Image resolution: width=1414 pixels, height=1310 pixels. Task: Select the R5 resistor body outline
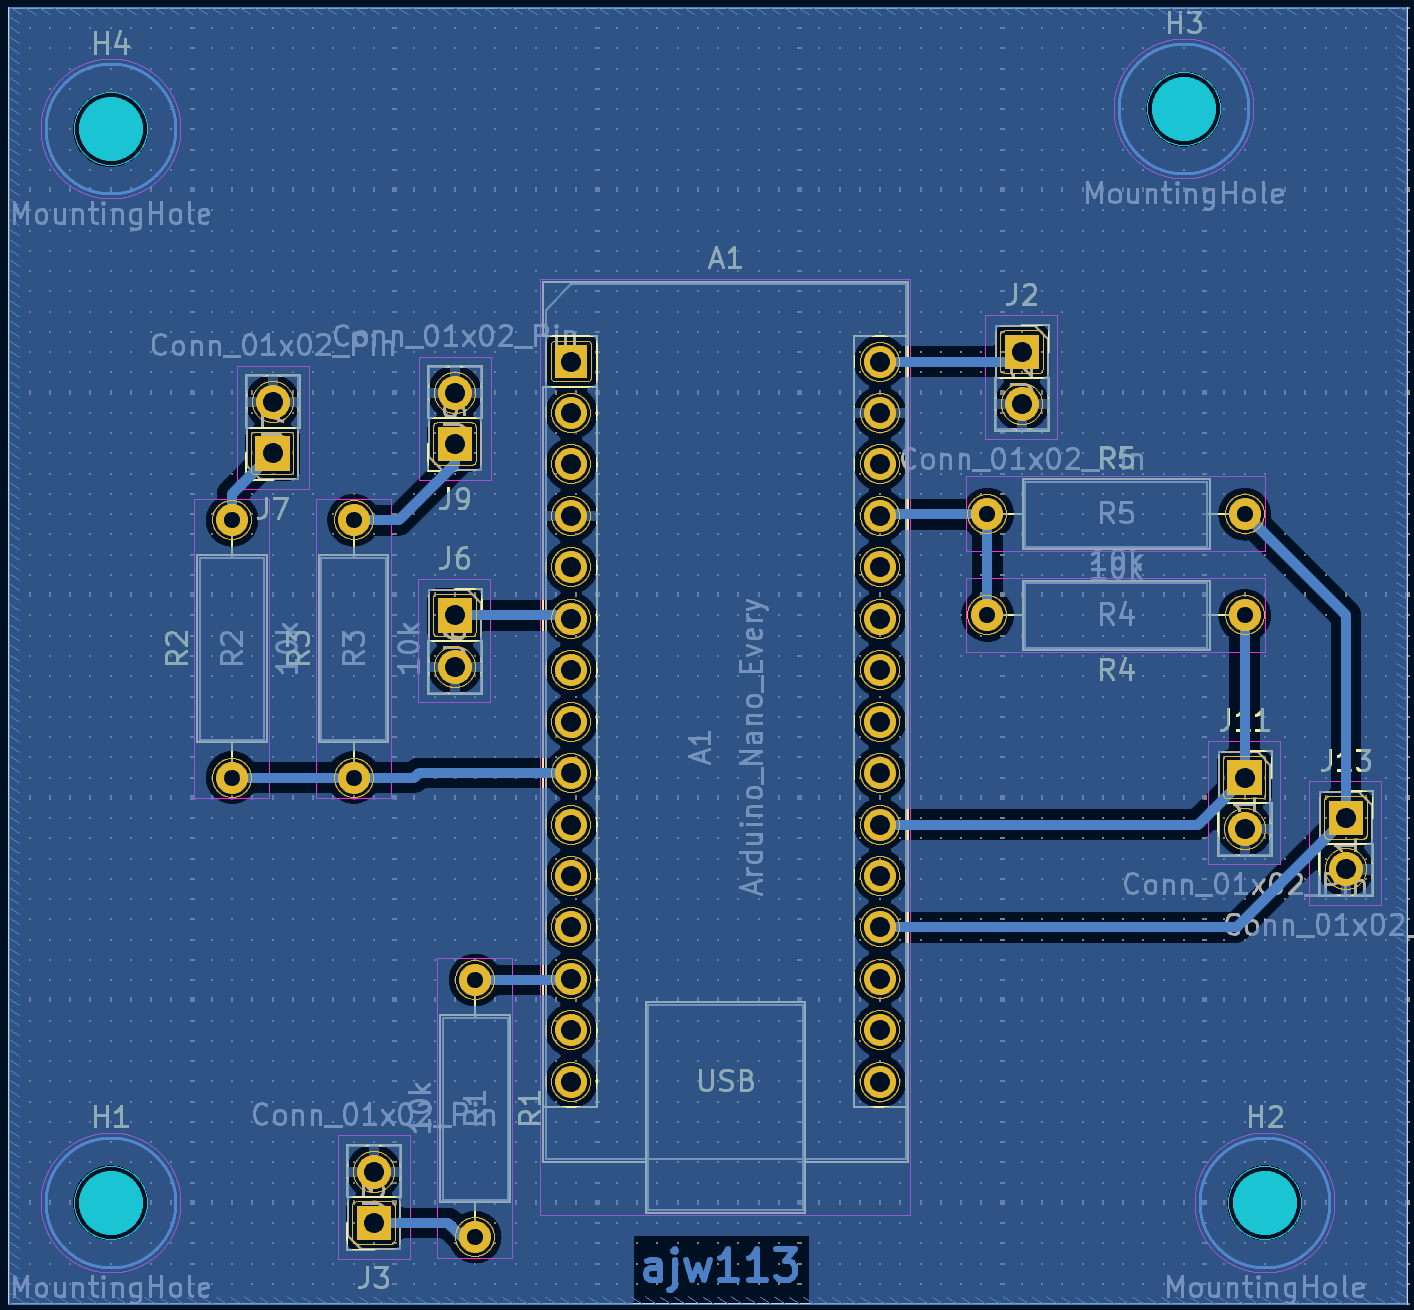[x=1116, y=514]
